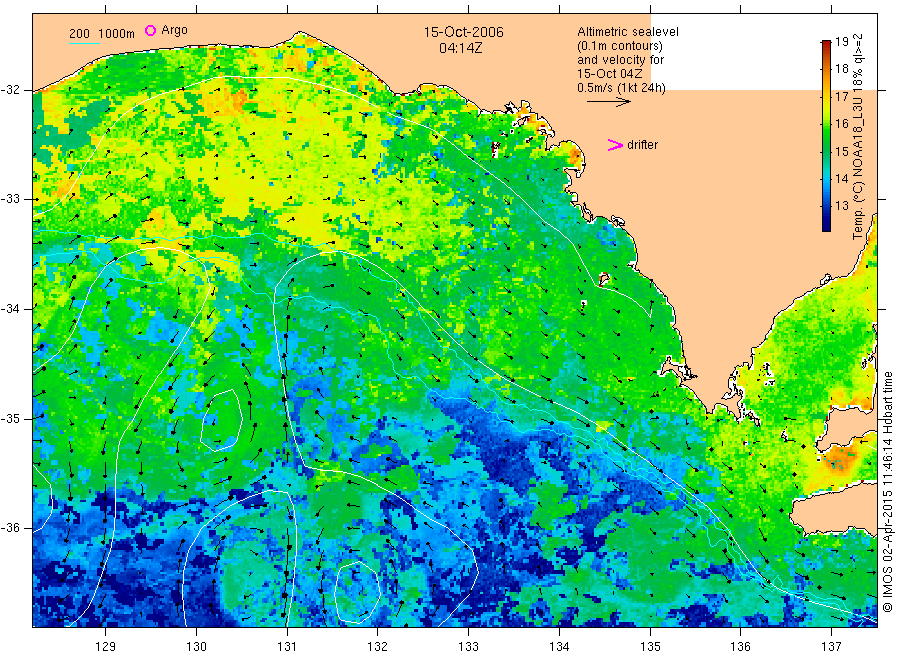Click the color bar label '15'
Image resolution: width=900 pixels, height=660 pixels.
(841, 152)
